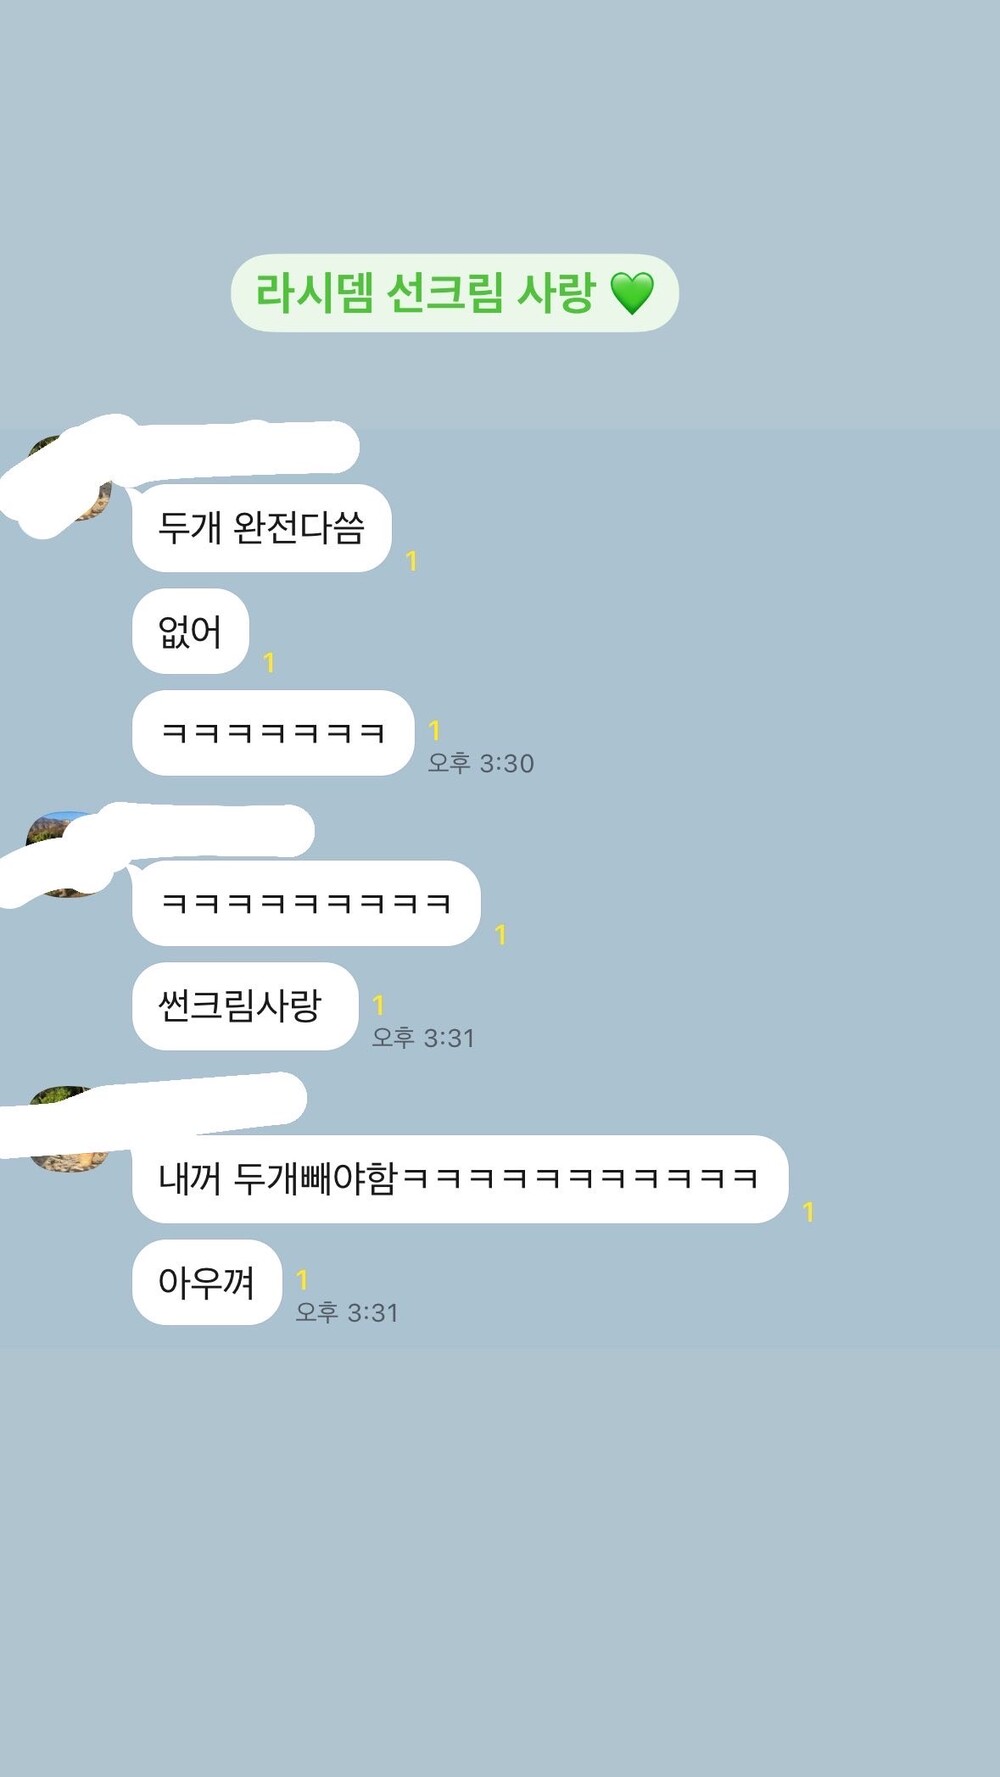Click 오후 3:31 timestamp beside 아우껴
The image size is (1000, 1777).
tap(347, 1312)
